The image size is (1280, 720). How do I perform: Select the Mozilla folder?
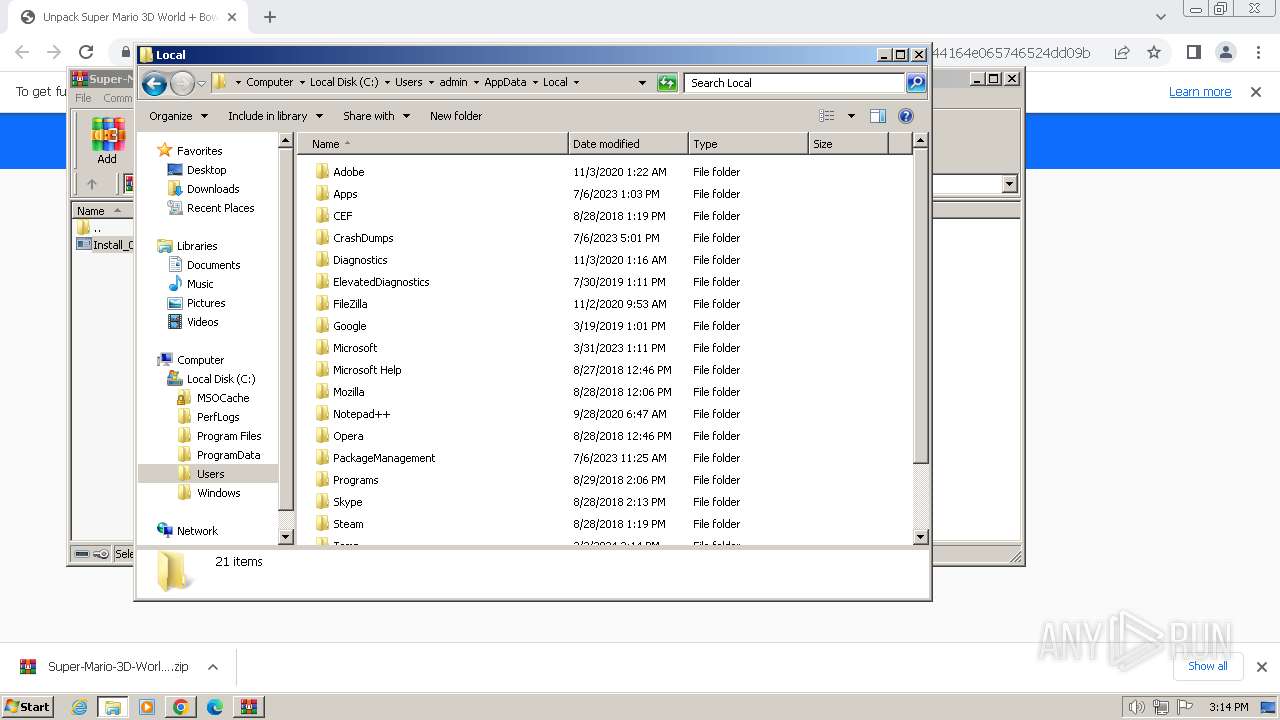pyautogui.click(x=348, y=392)
